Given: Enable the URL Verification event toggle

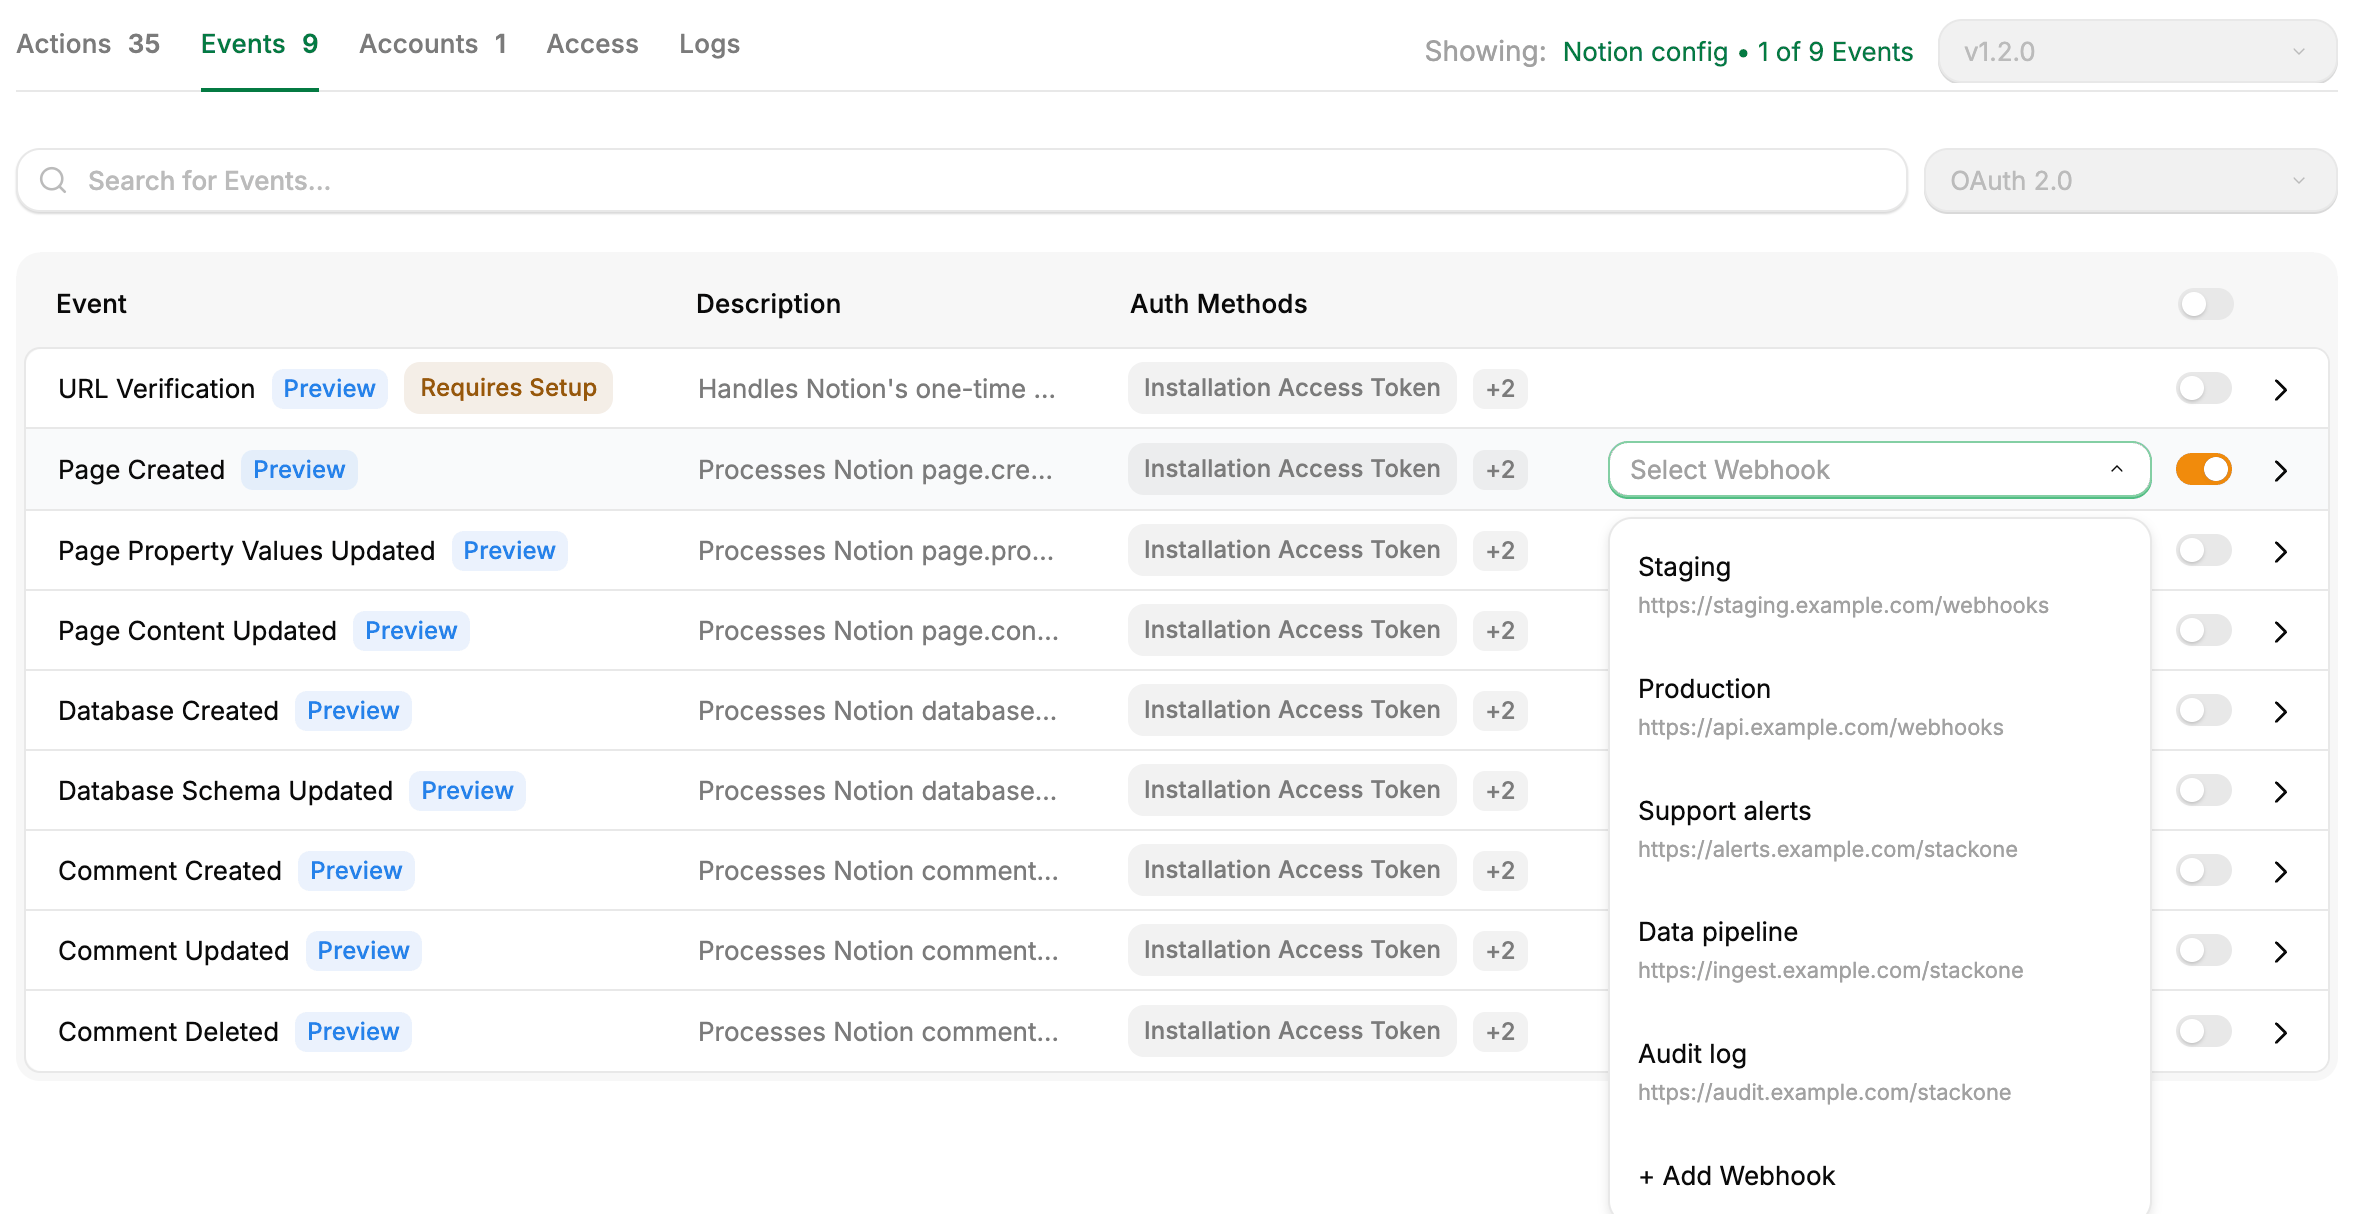Looking at the screenshot, I should tap(2204, 388).
